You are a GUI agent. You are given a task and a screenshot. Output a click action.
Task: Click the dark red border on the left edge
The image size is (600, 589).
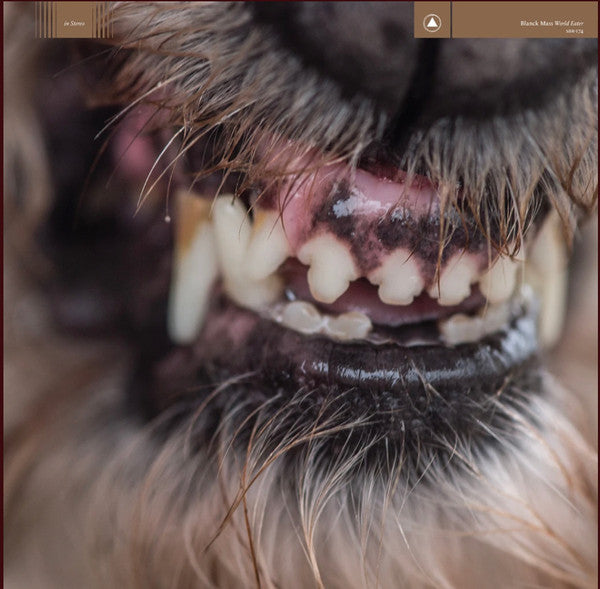2,300
